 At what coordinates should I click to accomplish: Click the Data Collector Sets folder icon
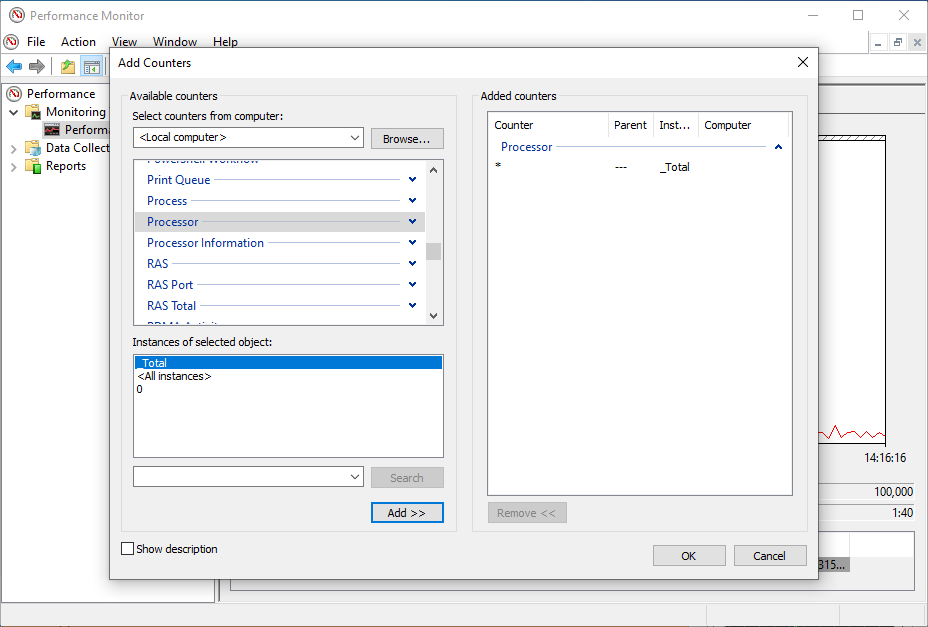tap(32, 147)
